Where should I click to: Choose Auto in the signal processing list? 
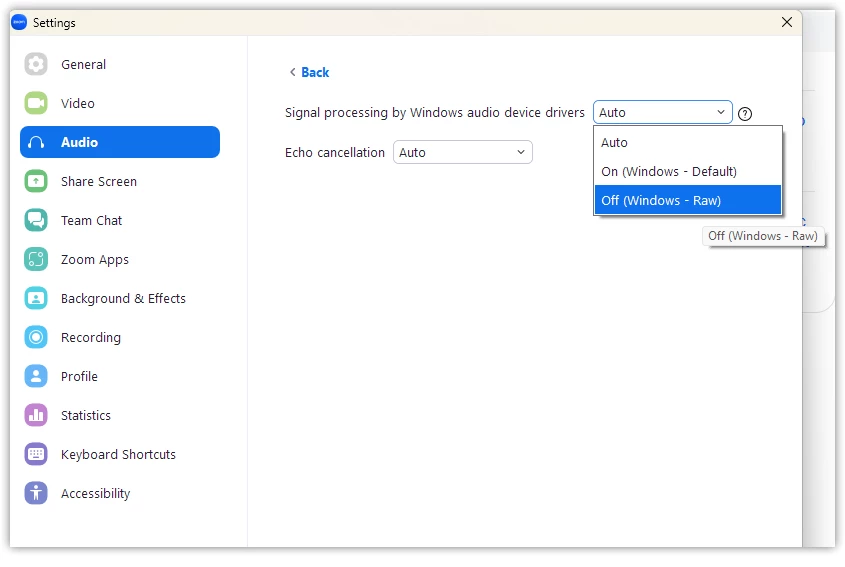(x=688, y=143)
